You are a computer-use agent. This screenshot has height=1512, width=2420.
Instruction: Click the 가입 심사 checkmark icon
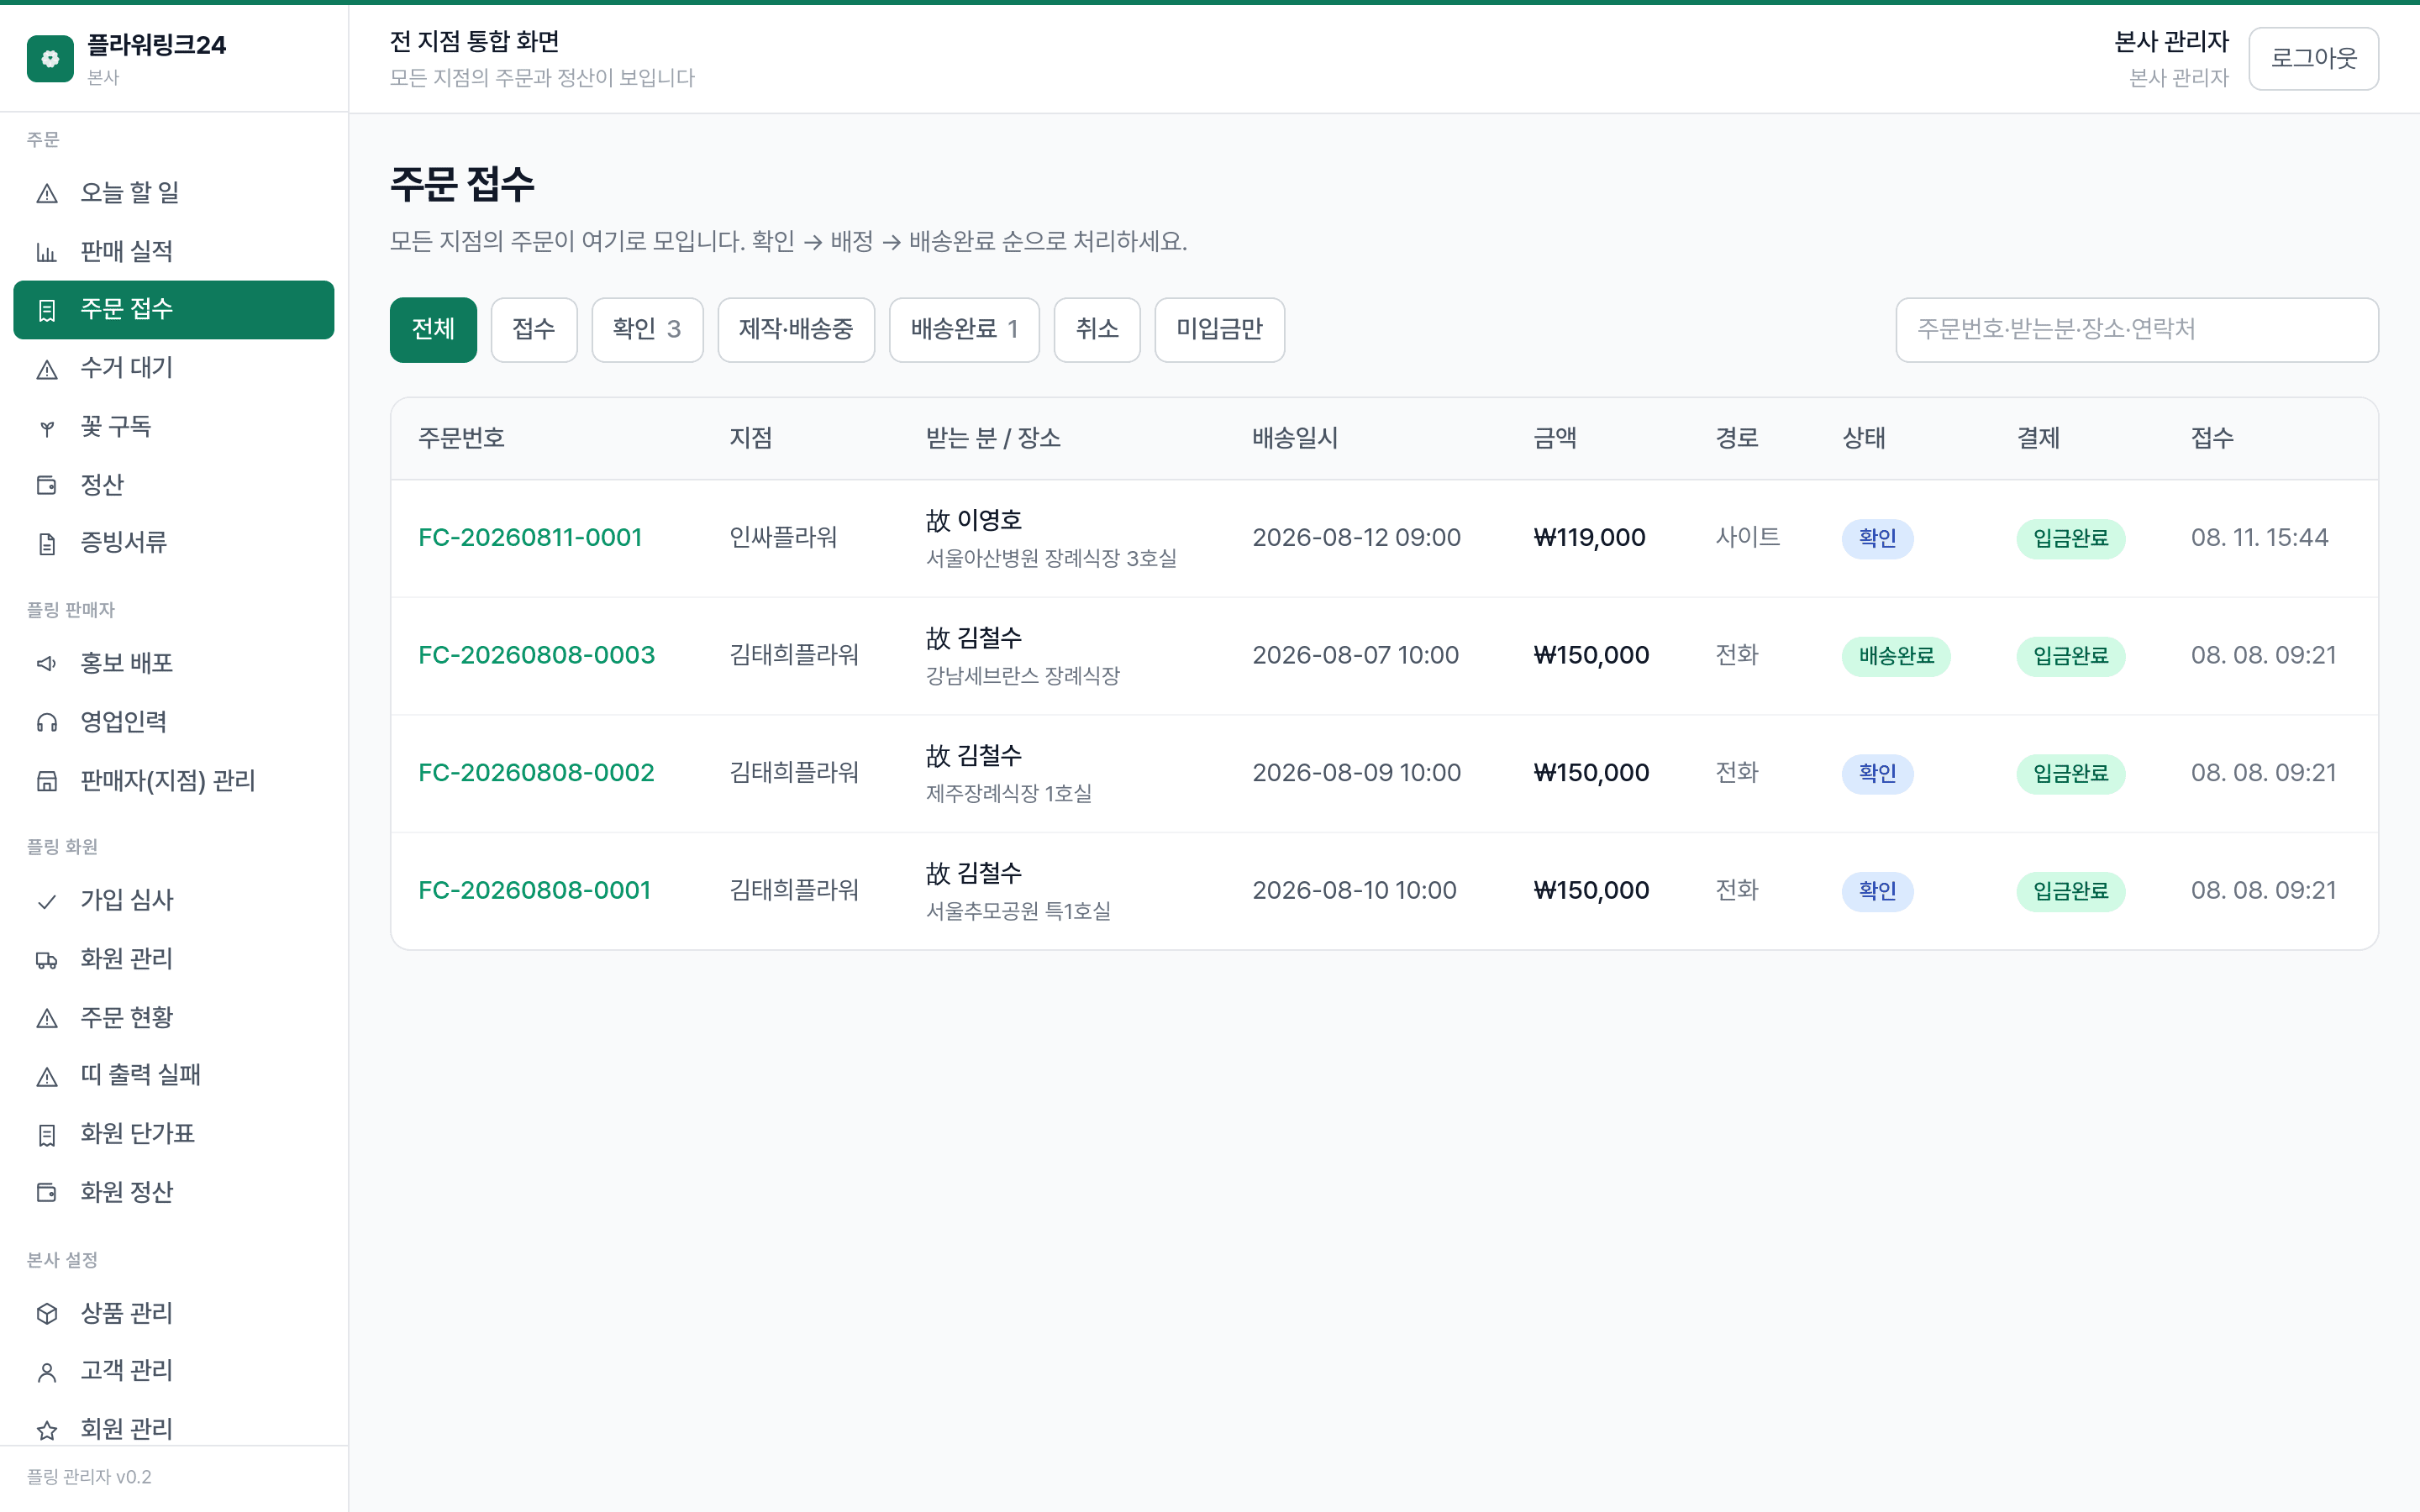[47, 901]
